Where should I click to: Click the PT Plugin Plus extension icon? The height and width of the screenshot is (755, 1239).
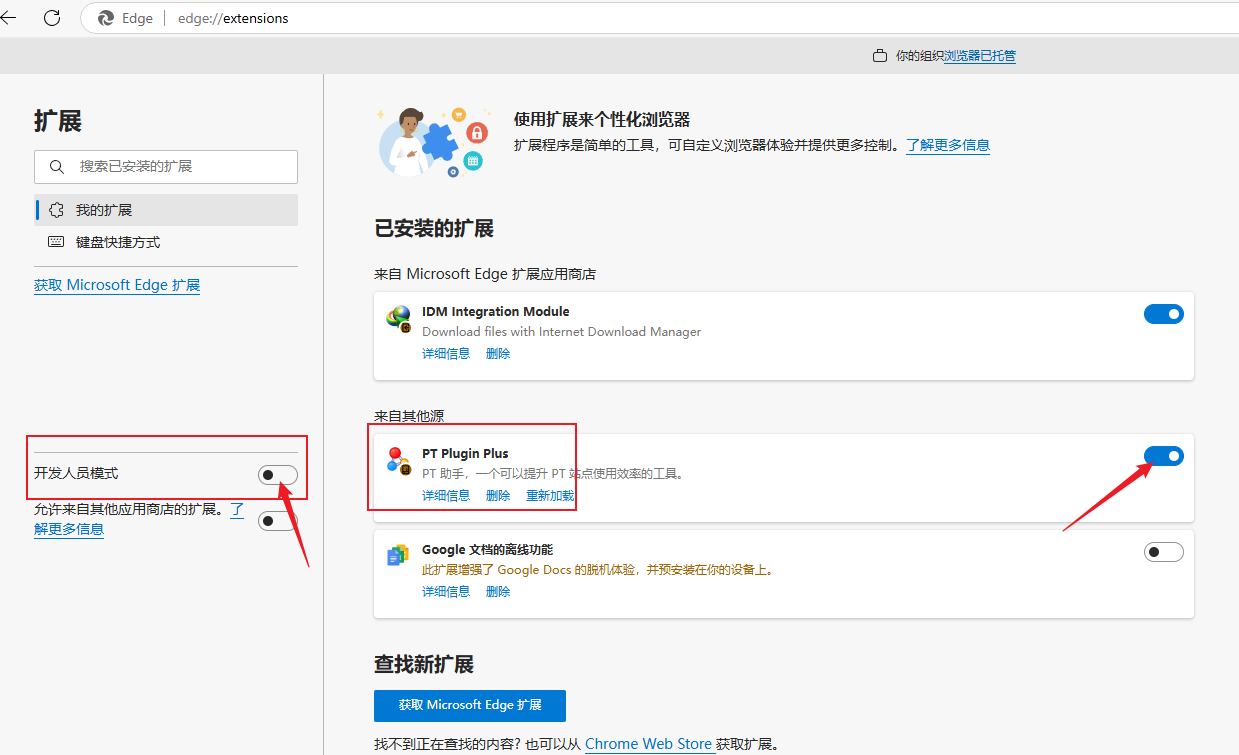(398, 460)
